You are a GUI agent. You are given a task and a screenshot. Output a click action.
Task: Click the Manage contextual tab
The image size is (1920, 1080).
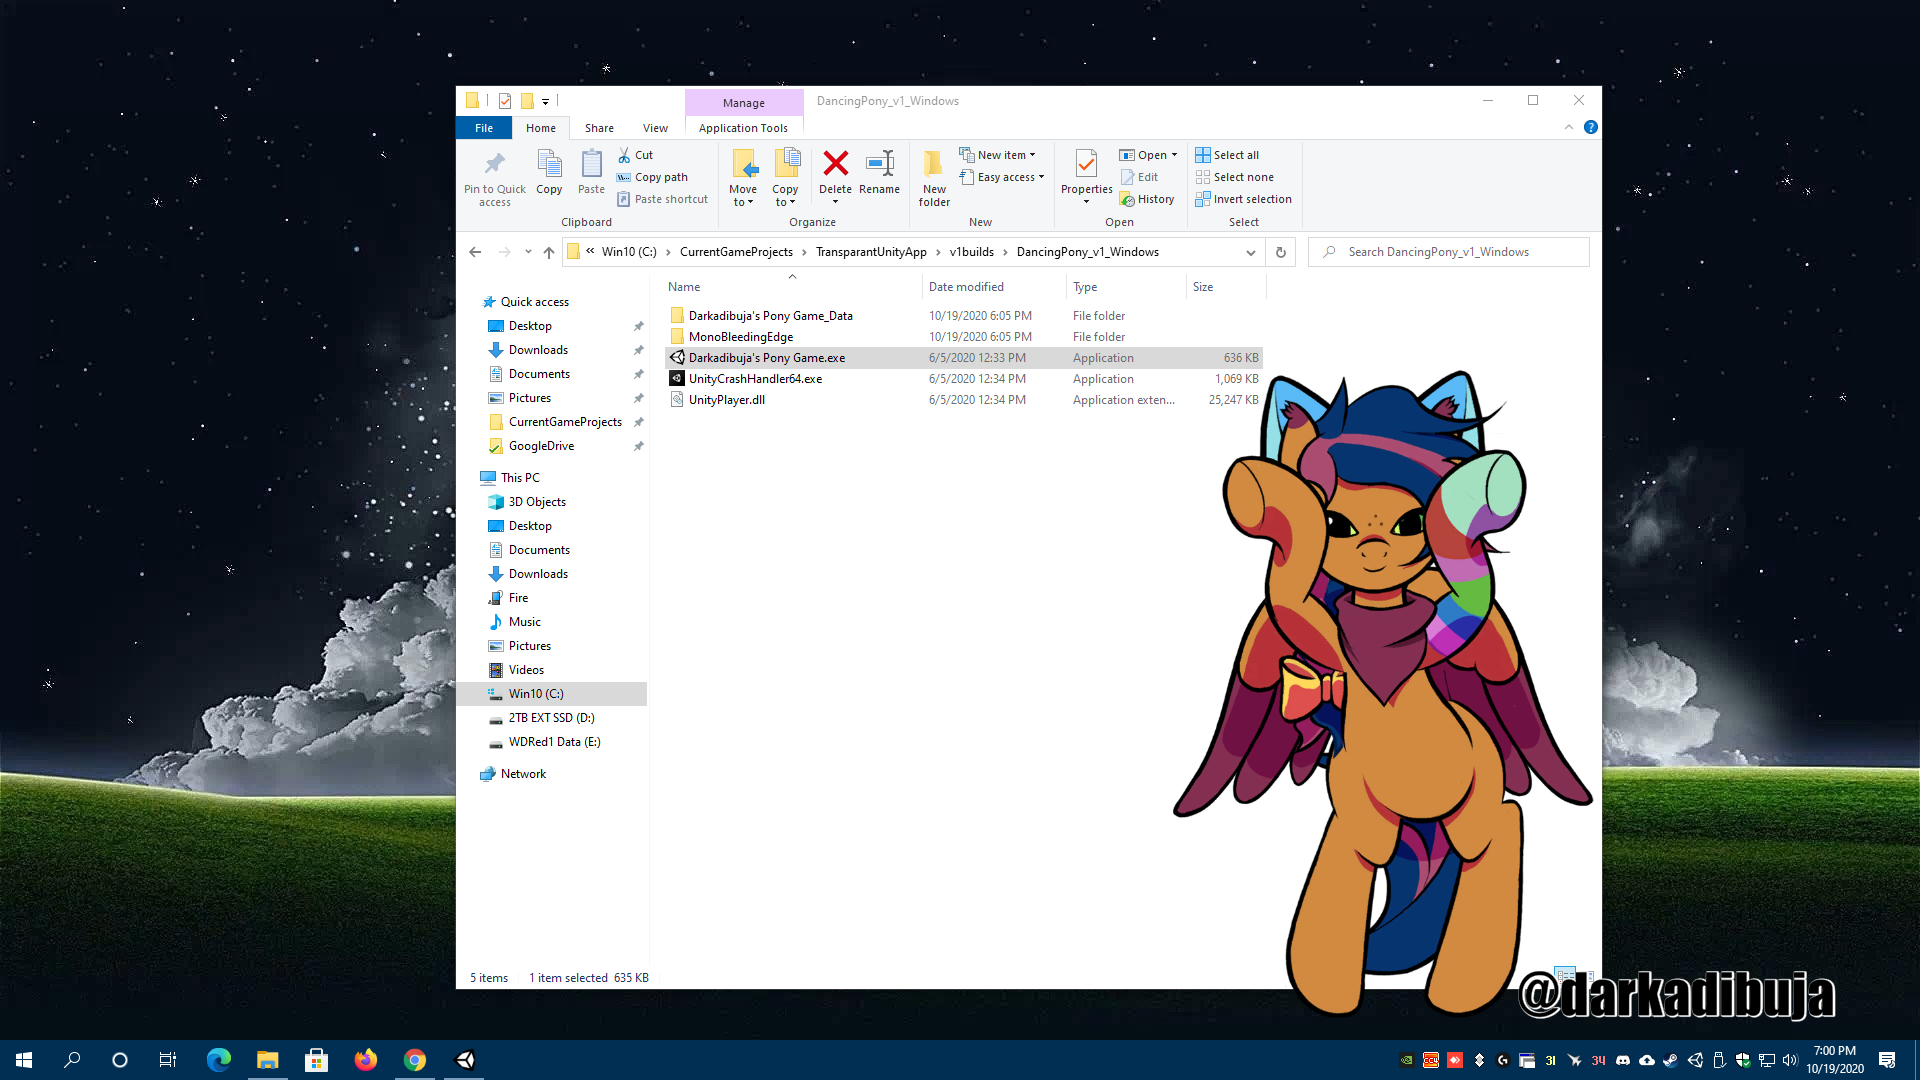[744, 103]
